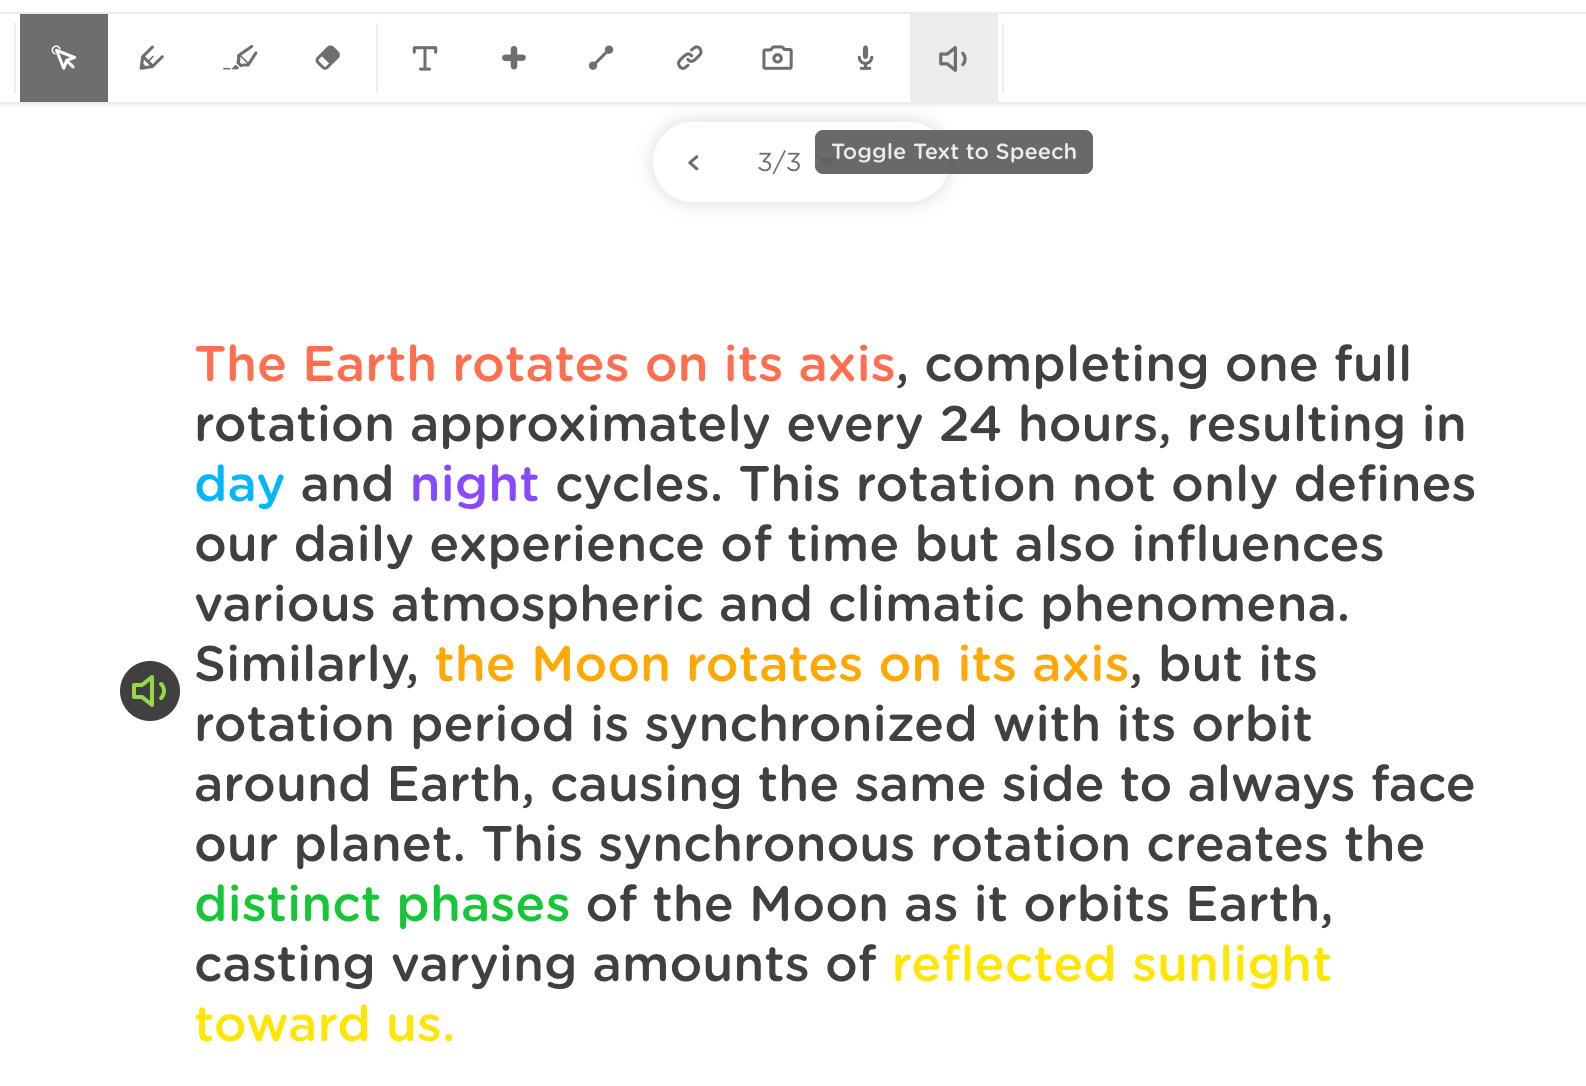Screen dimensions: 1586x1086
Task: Click the purple word "night"
Action: coord(474,485)
